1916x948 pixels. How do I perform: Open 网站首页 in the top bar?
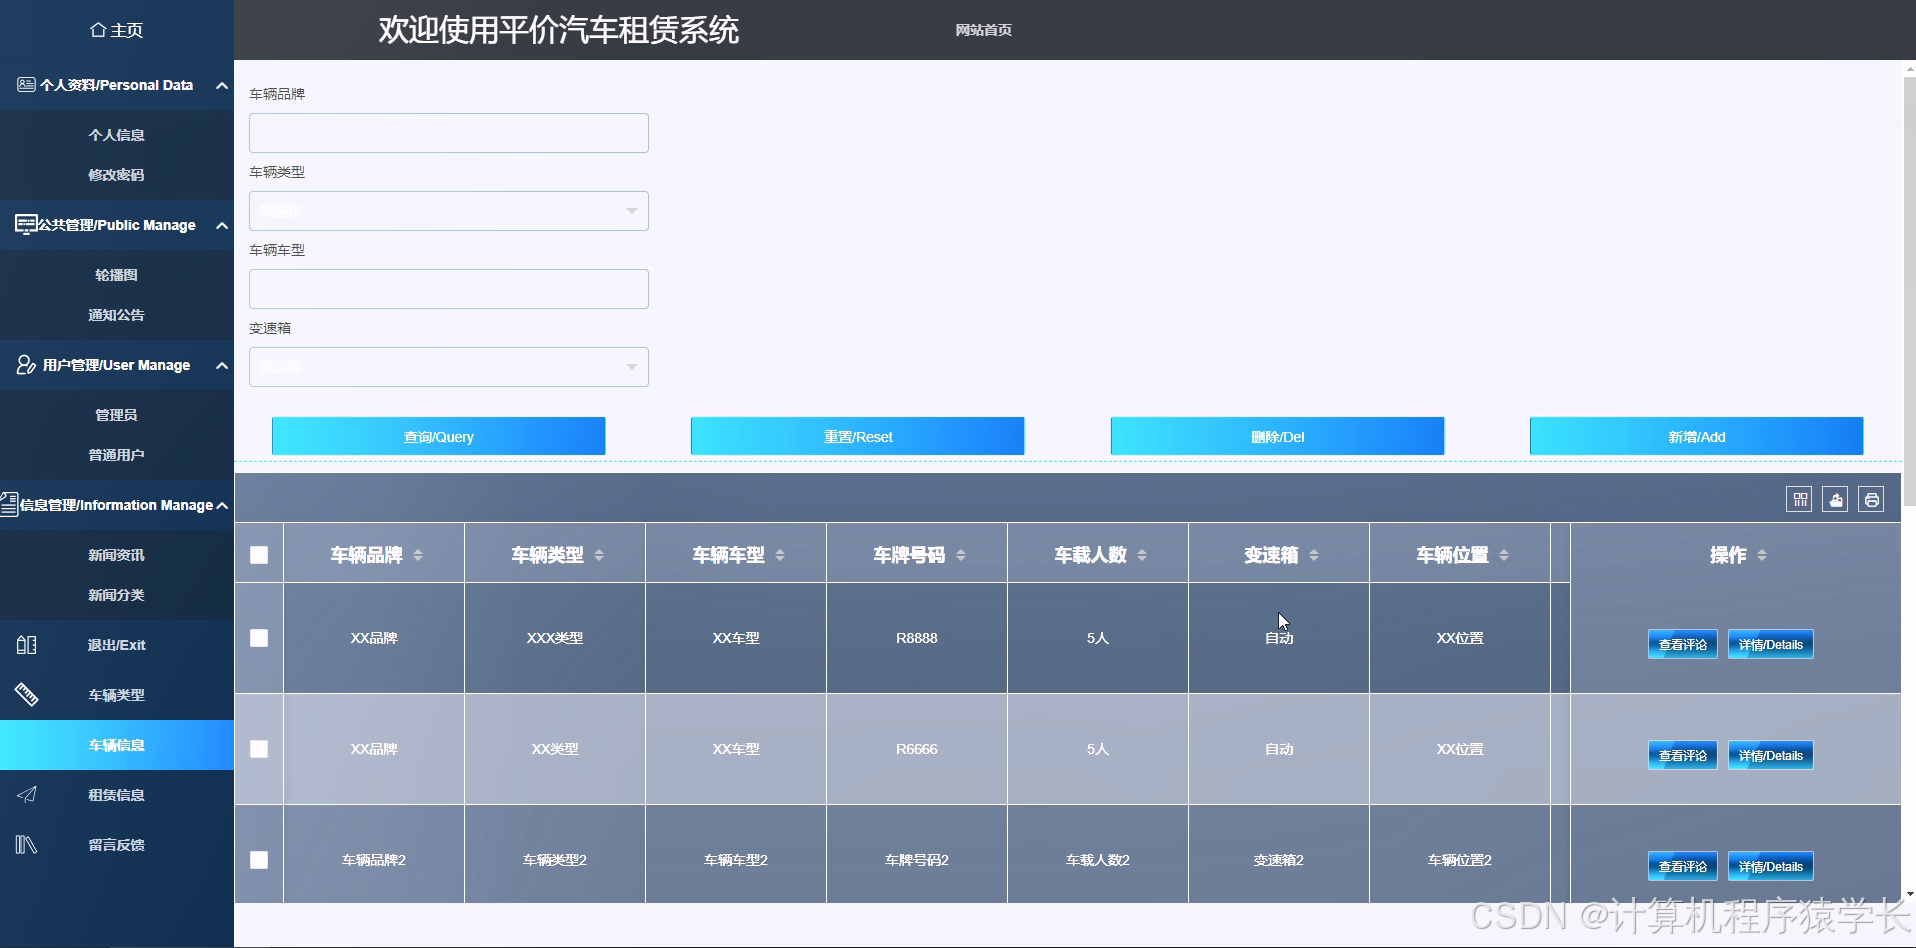coord(983,30)
